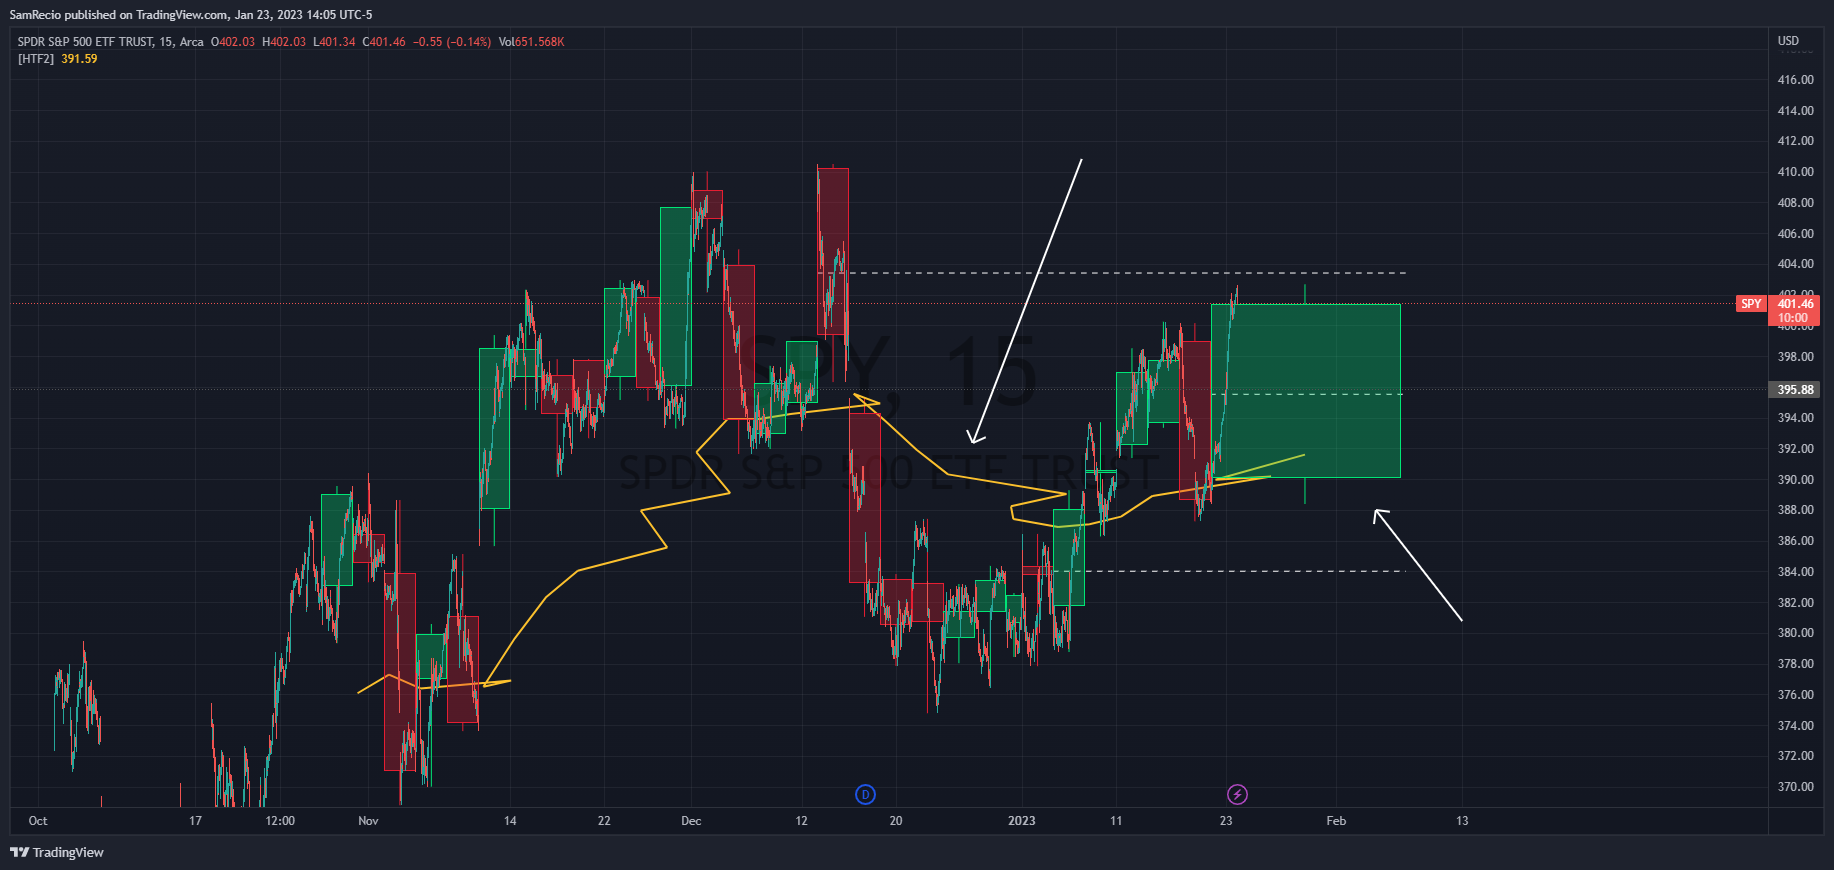
Task: Click the 12:00 label on time axis
Action: pos(280,821)
